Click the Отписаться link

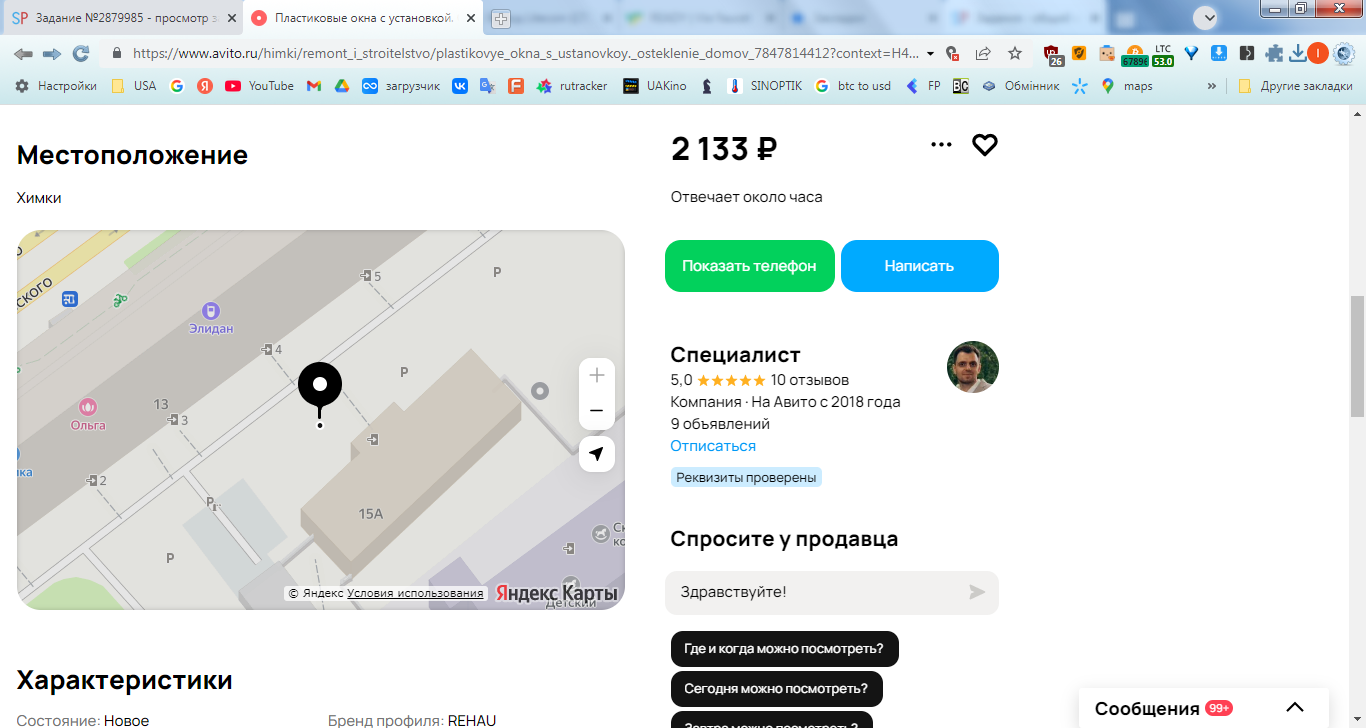pos(713,446)
